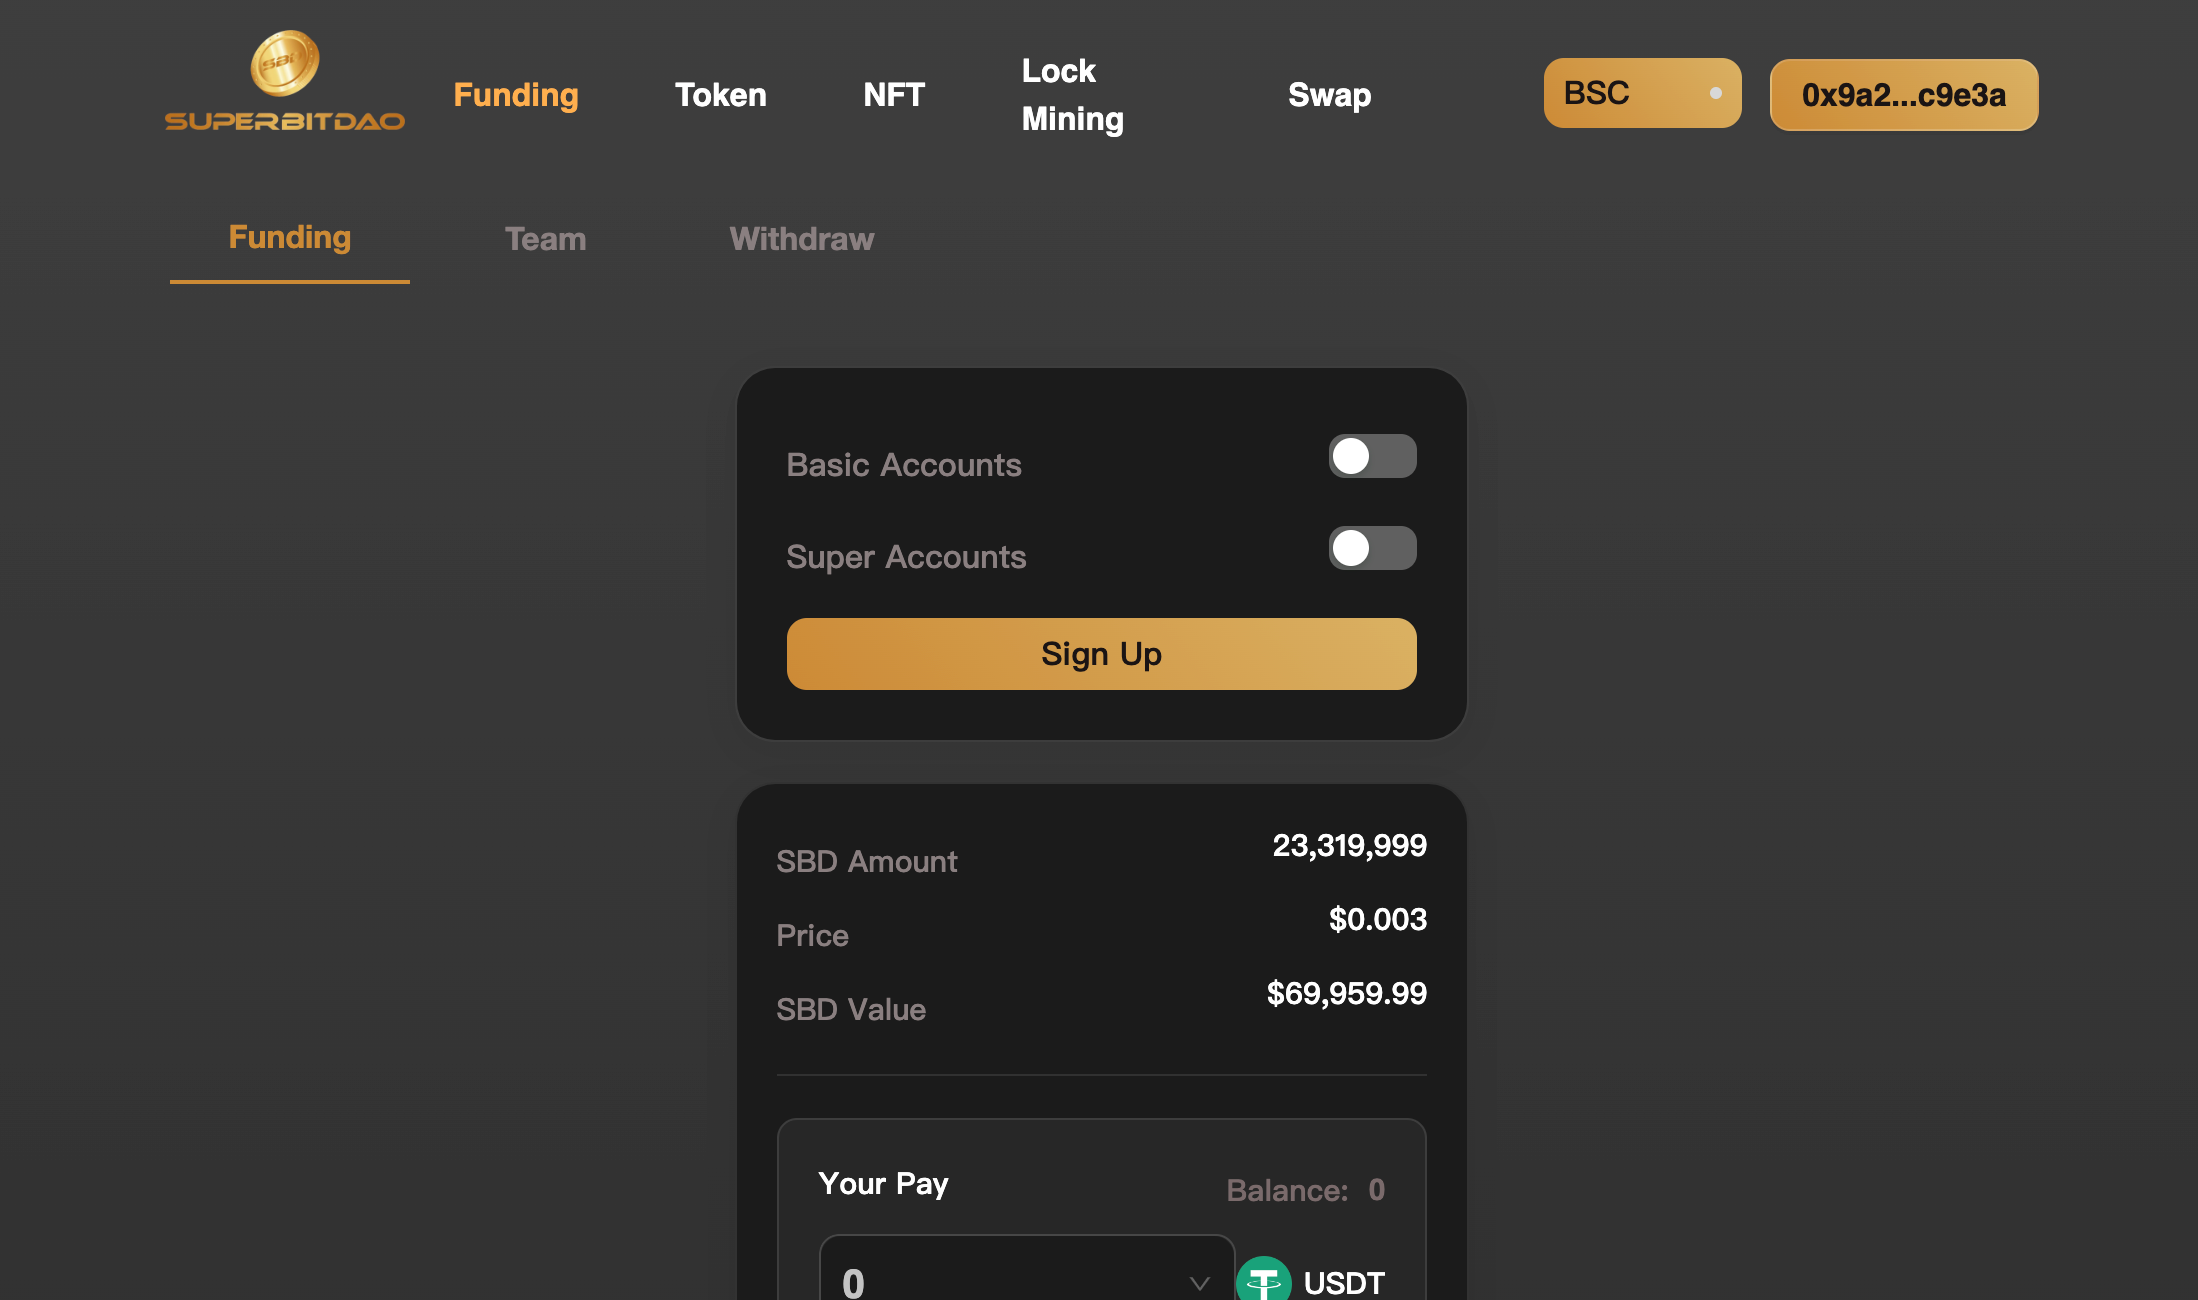Click the USDT Tether token icon

pos(1264,1280)
